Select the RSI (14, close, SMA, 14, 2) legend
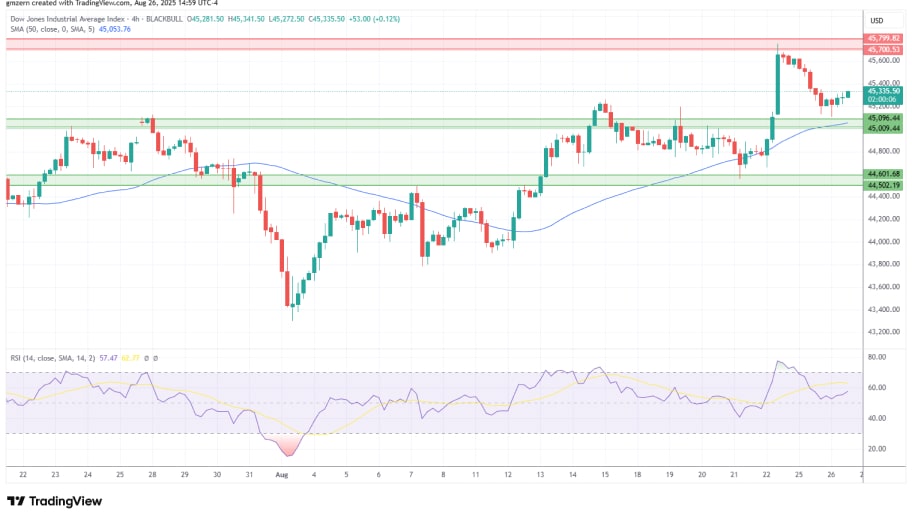This screenshot has height=513, width=912. click(52, 358)
